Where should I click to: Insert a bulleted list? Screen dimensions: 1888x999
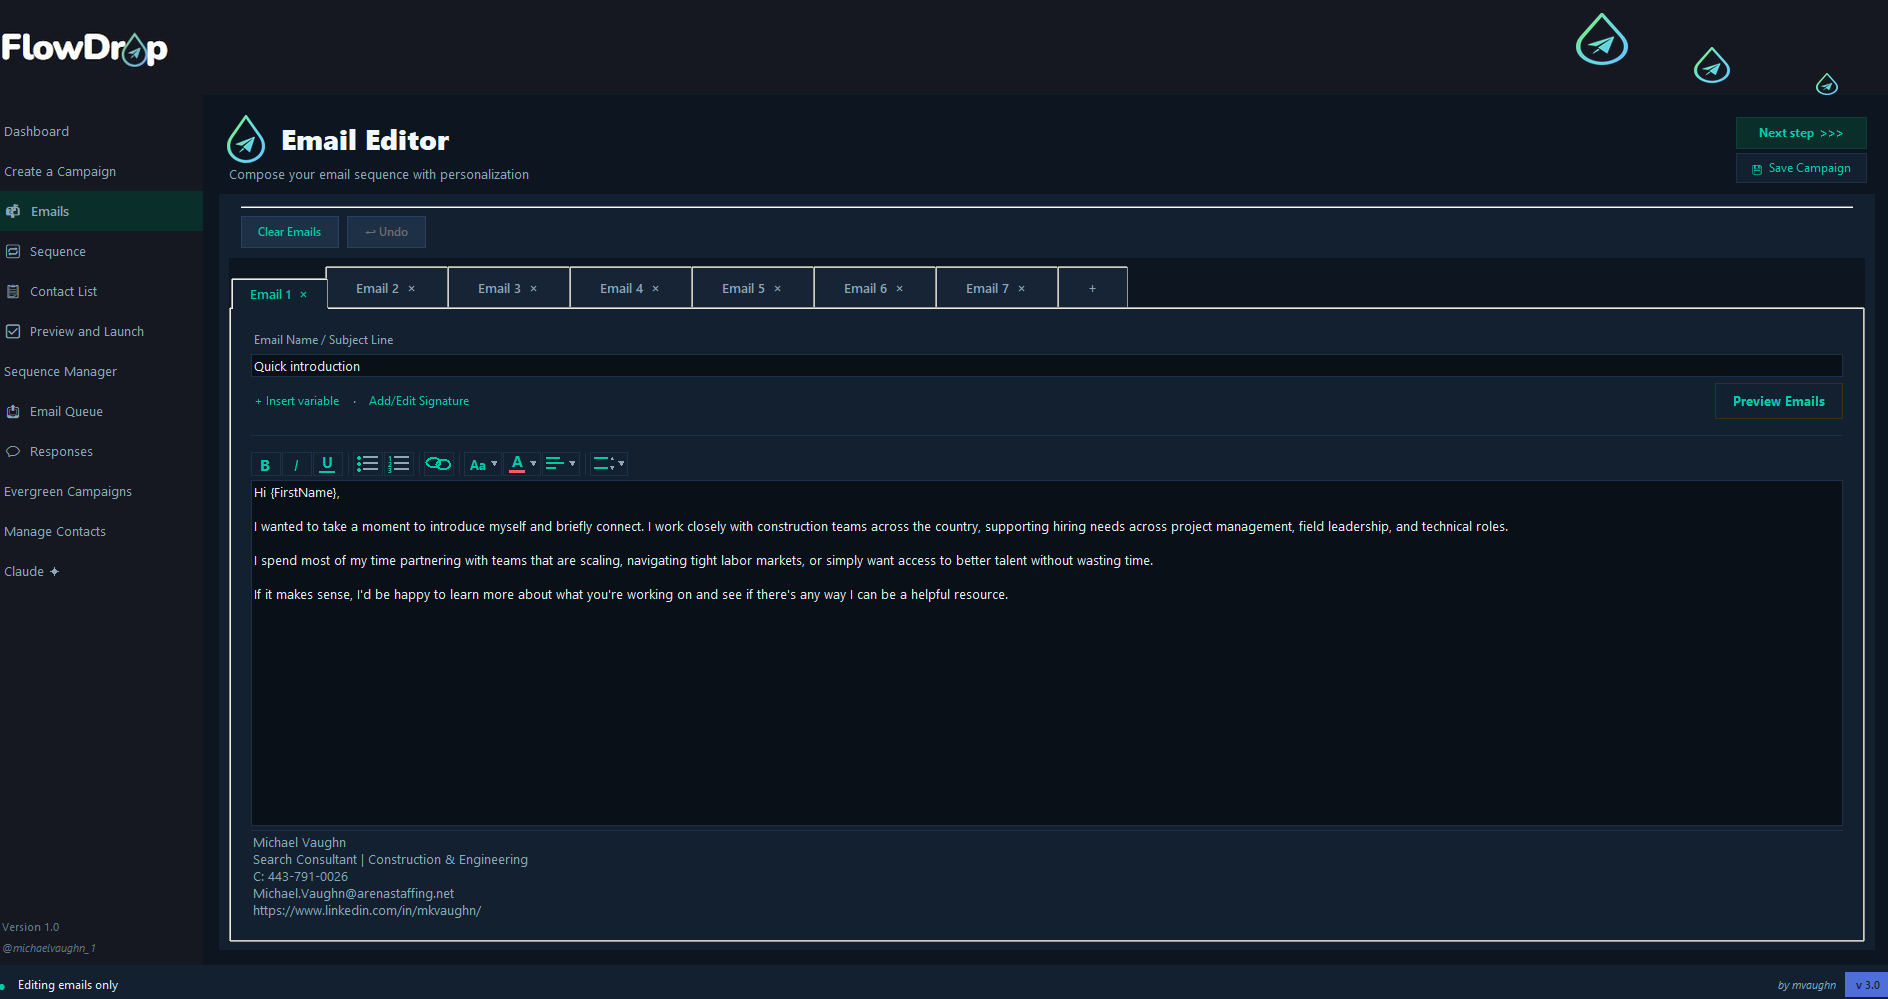click(x=367, y=464)
